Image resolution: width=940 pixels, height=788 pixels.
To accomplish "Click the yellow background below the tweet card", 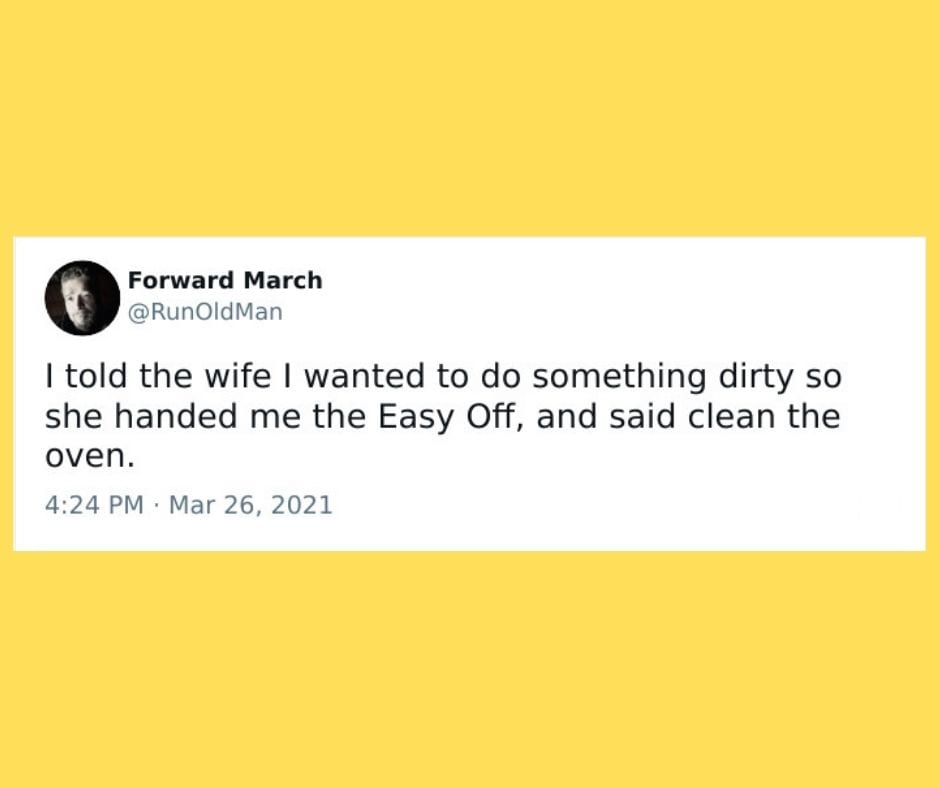I will [470, 669].
